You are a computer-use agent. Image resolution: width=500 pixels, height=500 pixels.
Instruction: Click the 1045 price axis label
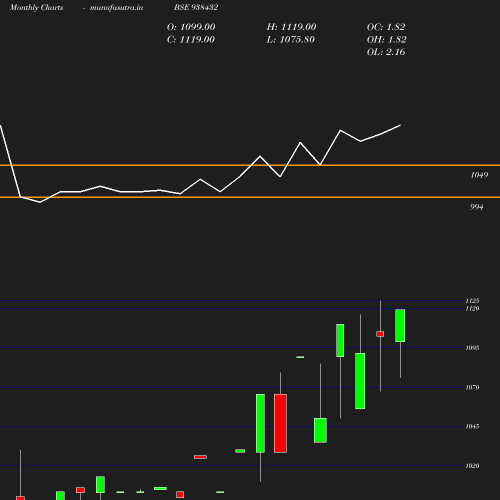(472, 426)
